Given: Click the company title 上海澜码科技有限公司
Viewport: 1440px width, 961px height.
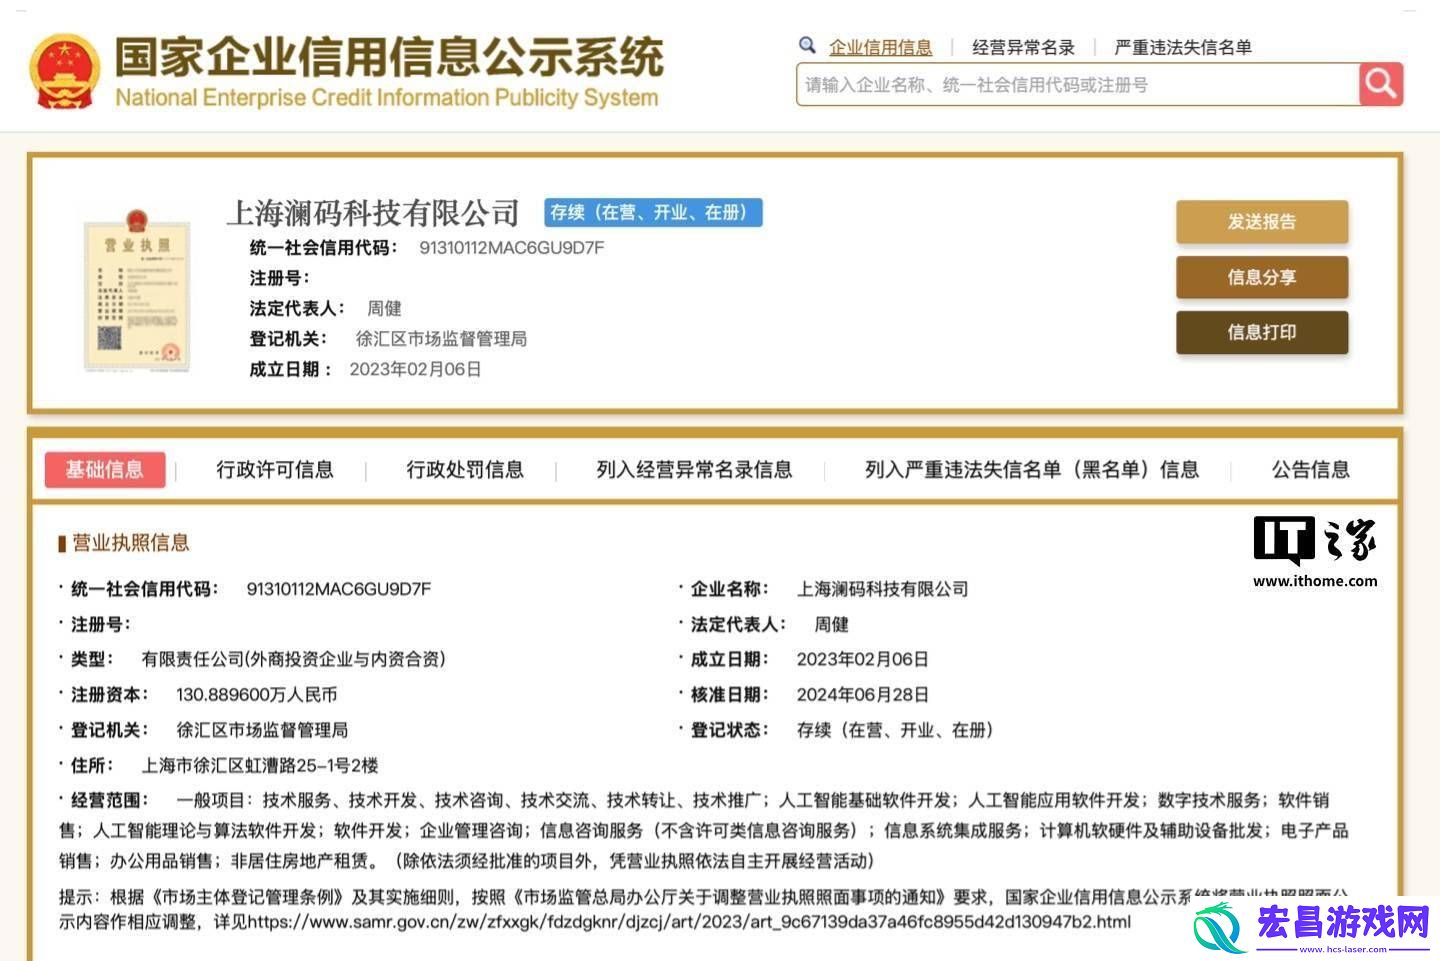Looking at the screenshot, I should (x=373, y=212).
